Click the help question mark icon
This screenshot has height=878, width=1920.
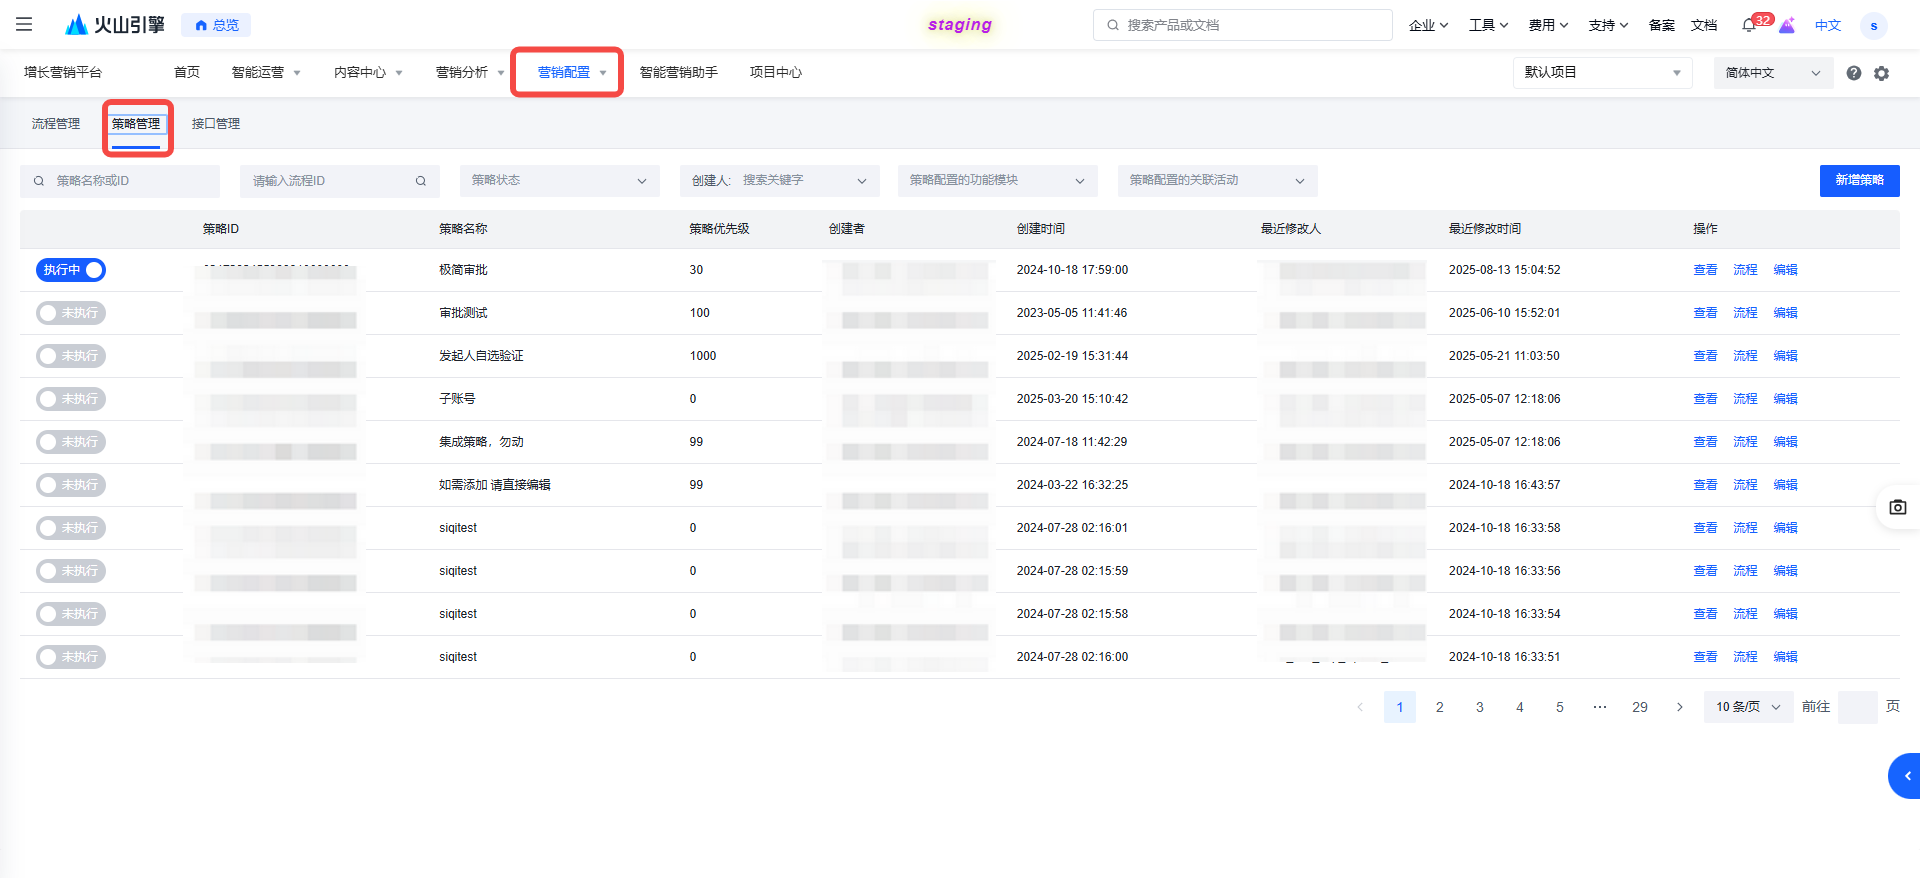tap(1853, 73)
